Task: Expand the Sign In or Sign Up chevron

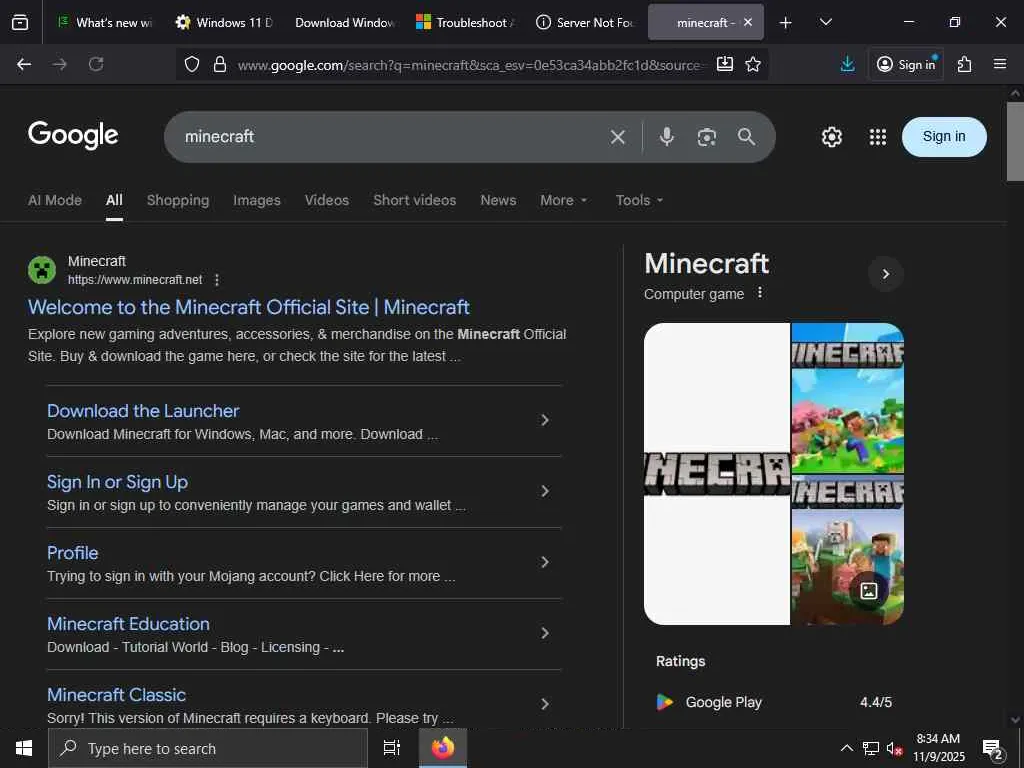Action: pyautogui.click(x=545, y=492)
